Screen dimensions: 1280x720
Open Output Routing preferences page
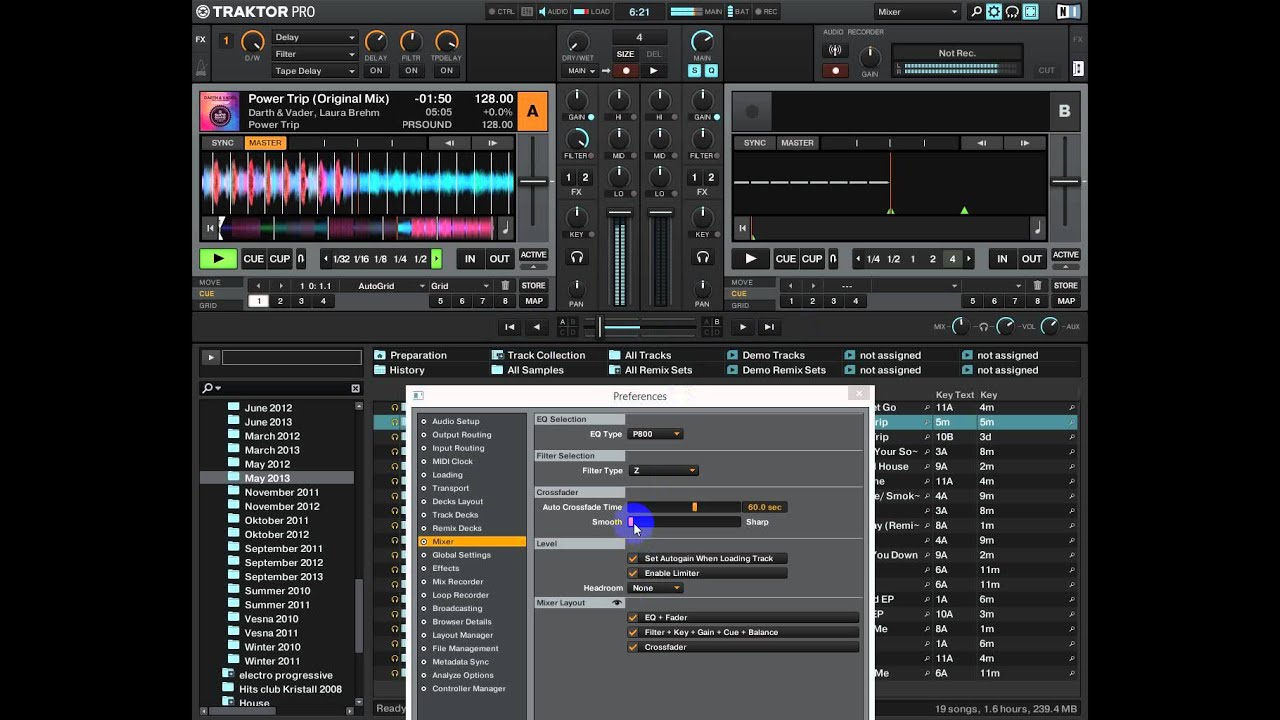pyautogui.click(x=462, y=435)
